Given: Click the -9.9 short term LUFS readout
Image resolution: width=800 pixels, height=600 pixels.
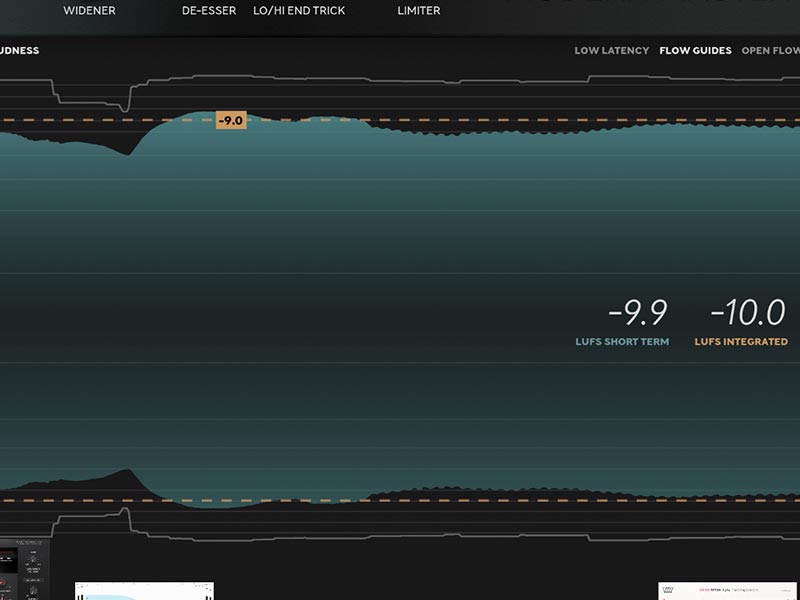Looking at the screenshot, I should click(637, 313).
